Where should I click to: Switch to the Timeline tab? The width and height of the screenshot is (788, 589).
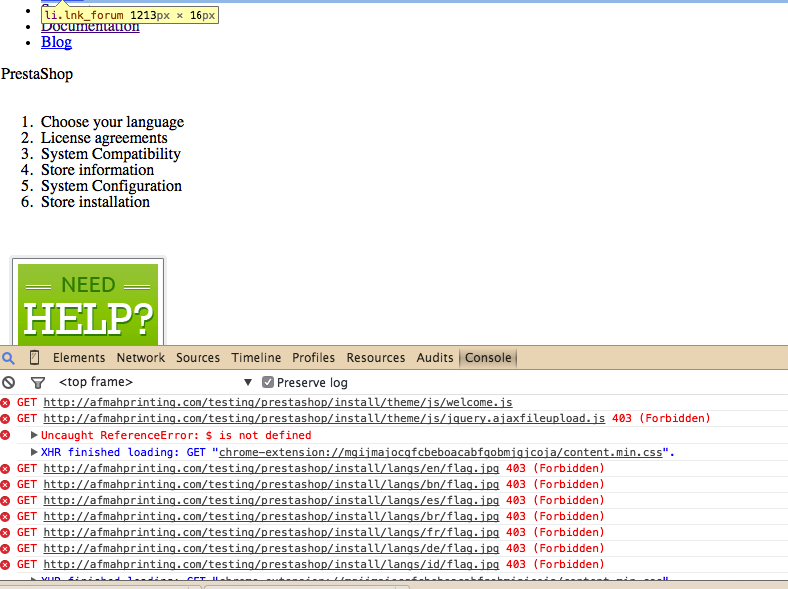(x=256, y=358)
